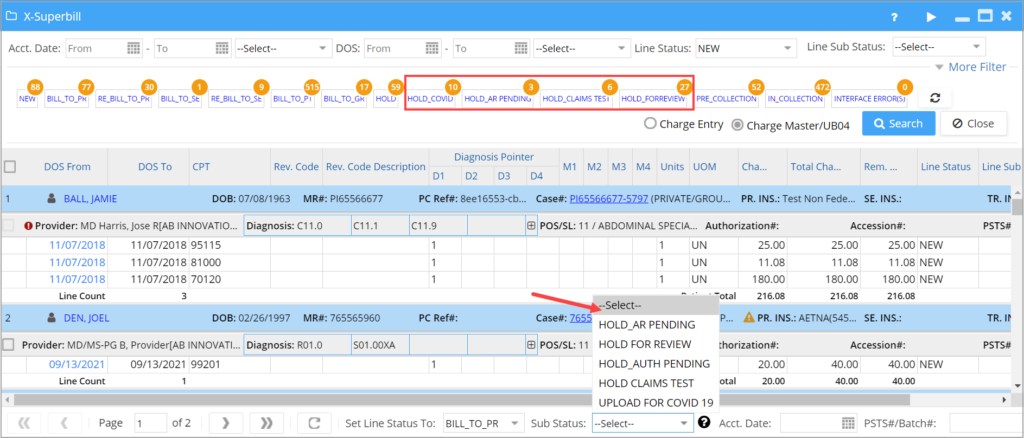The image size is (1024, 438).
Task: Go to next page arrow
Action: pos(226,423)
